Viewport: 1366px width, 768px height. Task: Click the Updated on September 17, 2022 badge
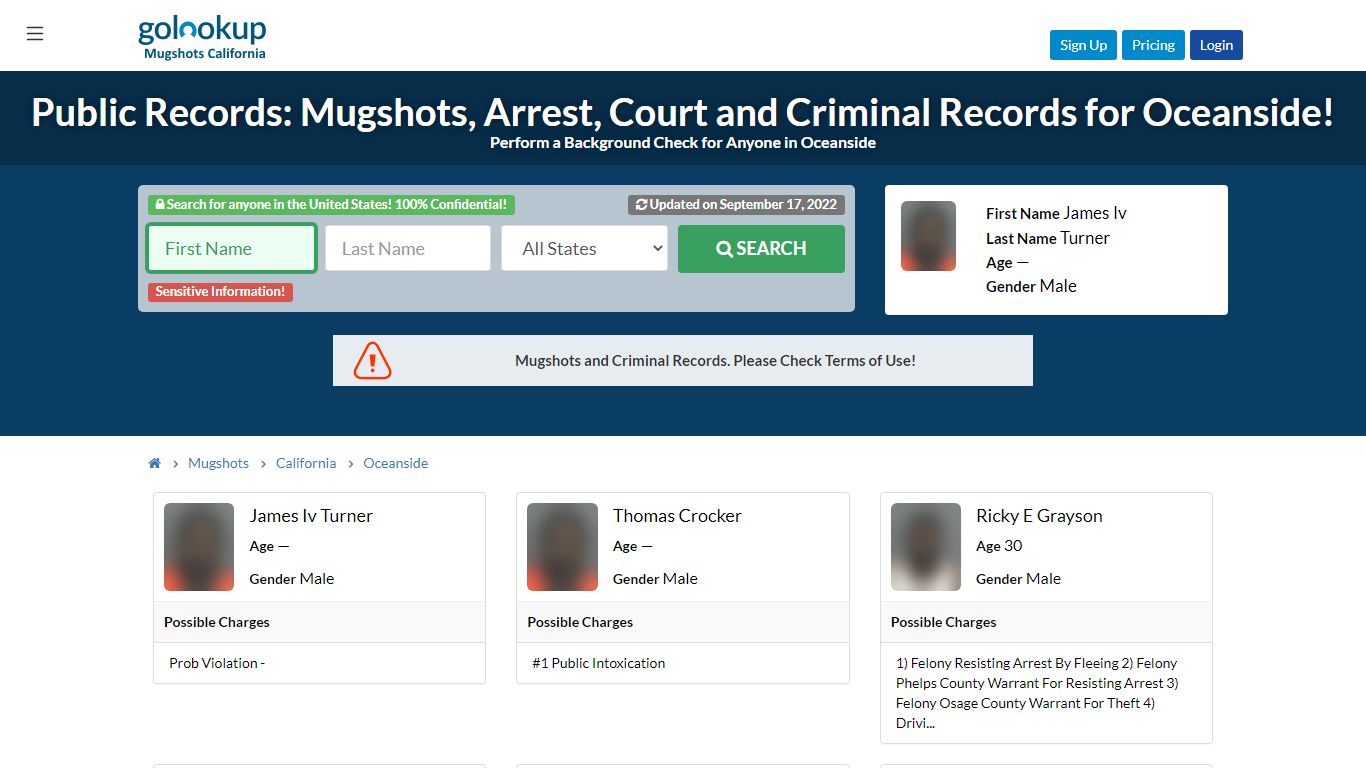click(736, 204)
